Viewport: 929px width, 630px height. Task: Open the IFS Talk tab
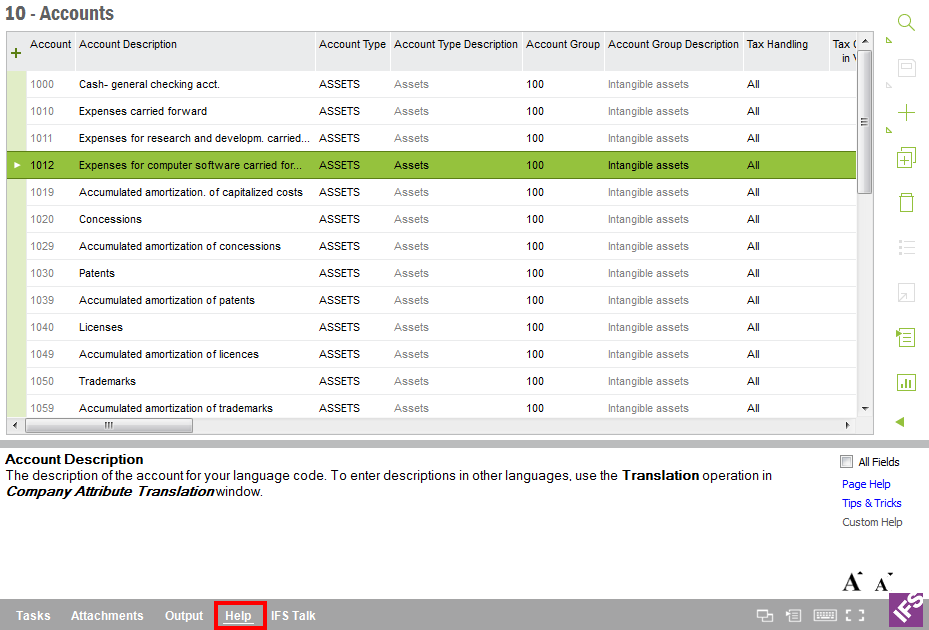(293, 616)
